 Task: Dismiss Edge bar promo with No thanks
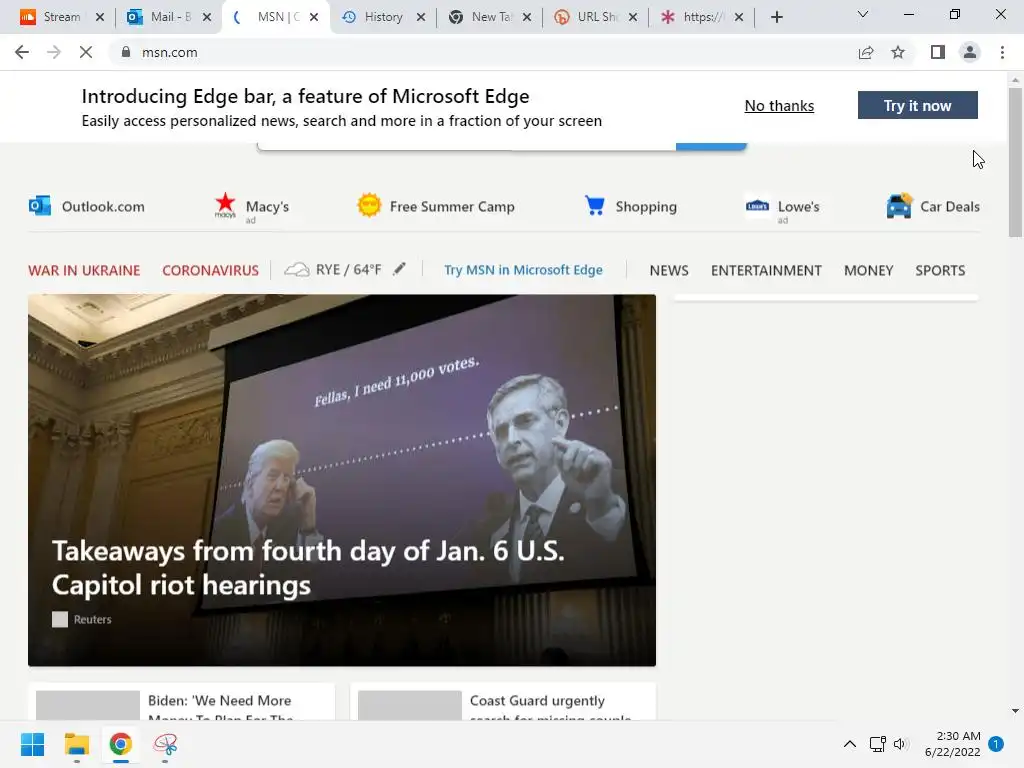779,106
